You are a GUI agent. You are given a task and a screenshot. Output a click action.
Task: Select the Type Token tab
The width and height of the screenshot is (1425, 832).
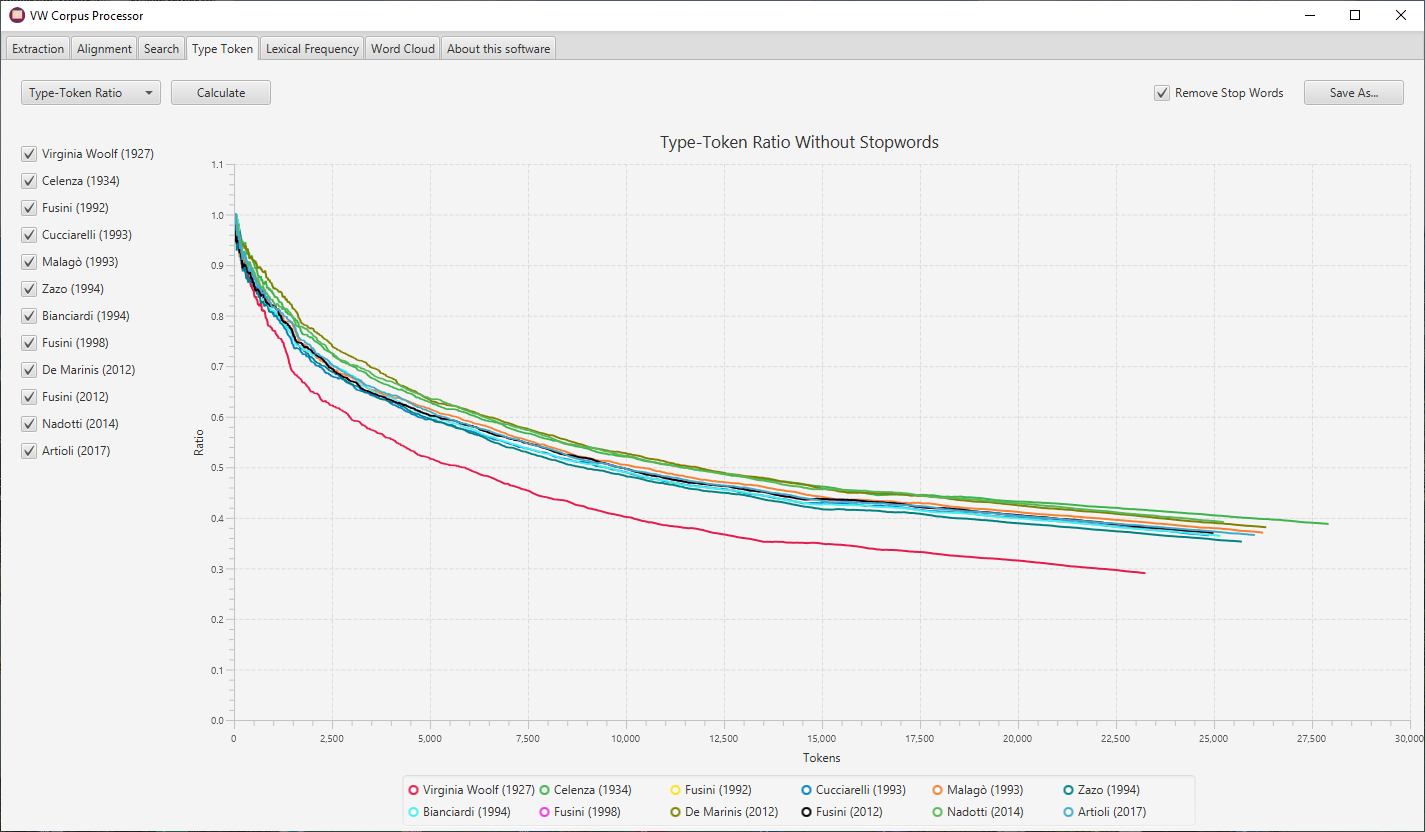click(x=222, y=48)
